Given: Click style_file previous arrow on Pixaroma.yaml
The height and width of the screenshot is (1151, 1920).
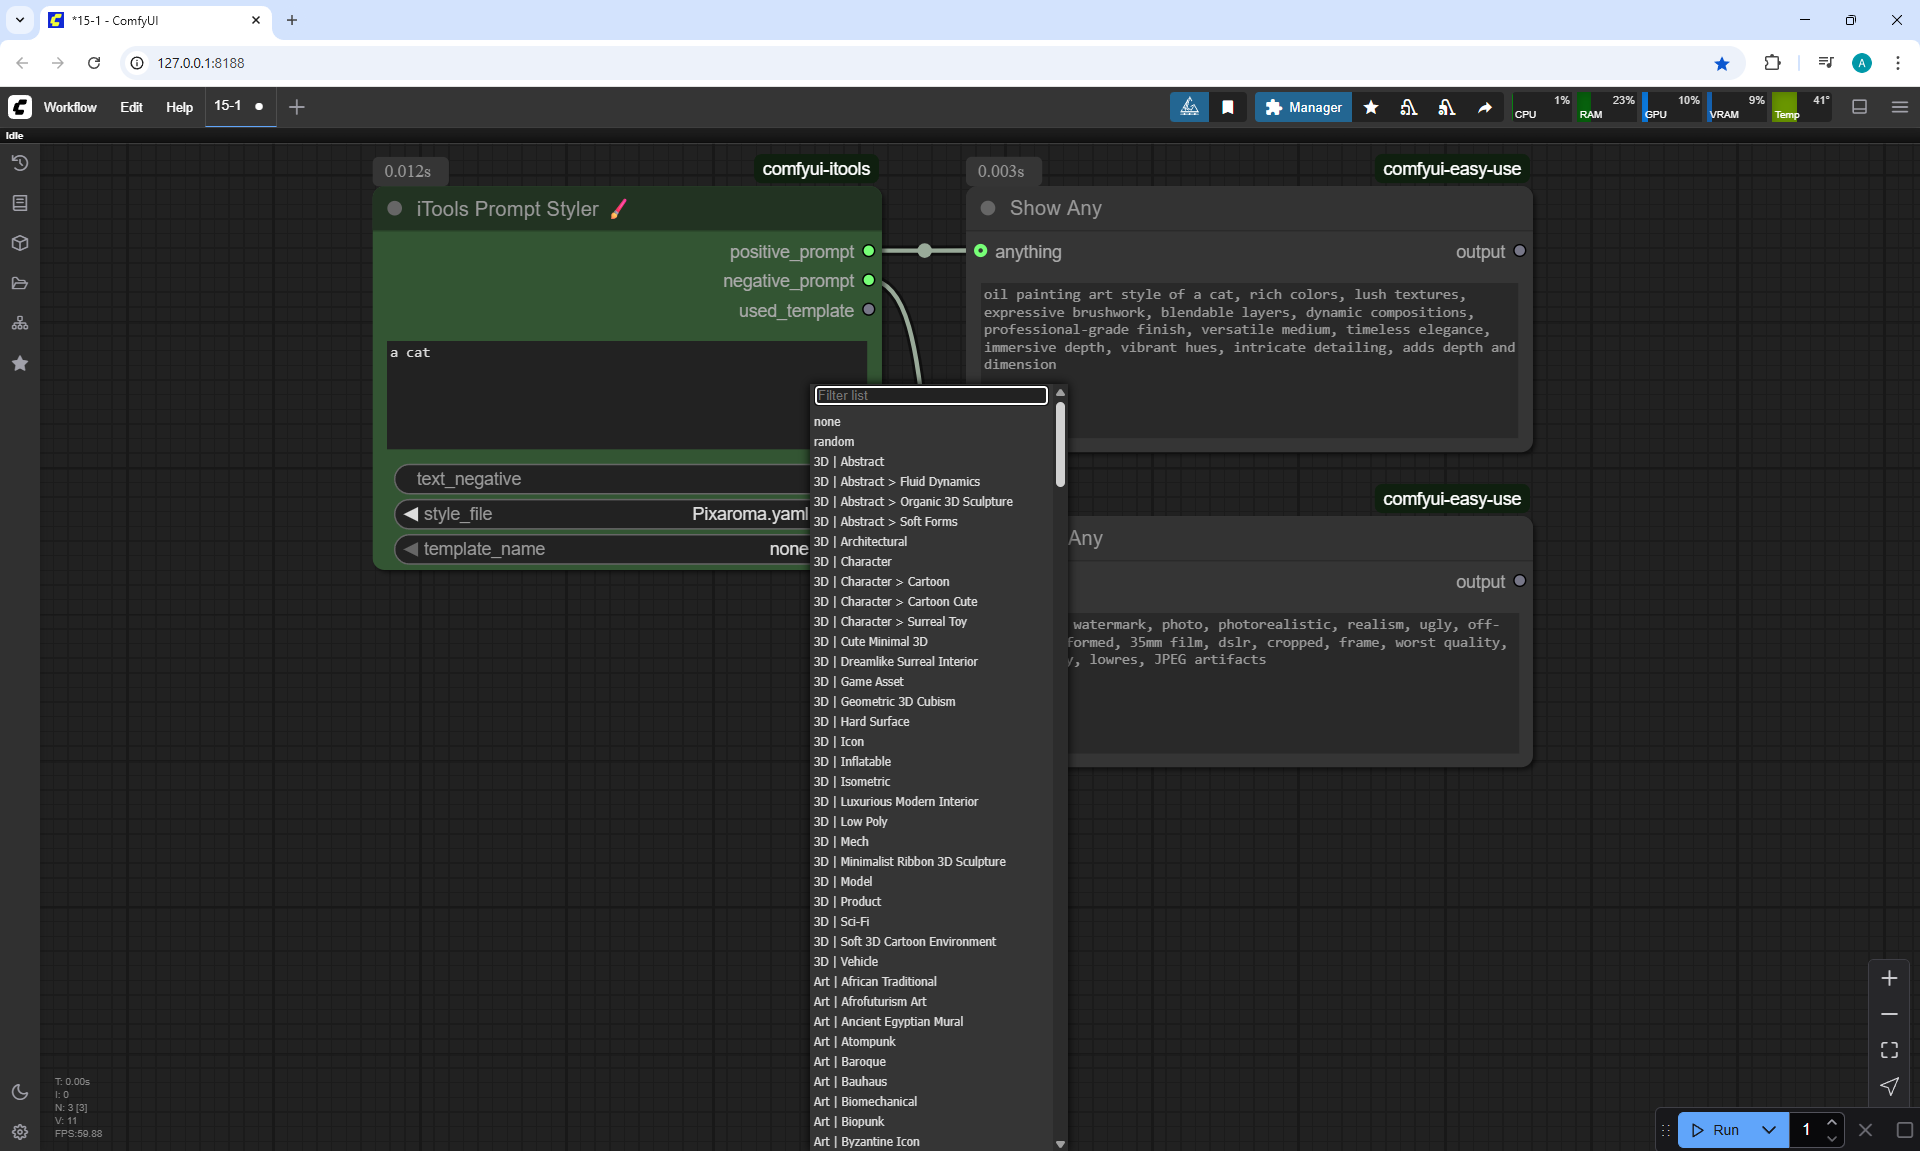Looking at the screenshot, I should tap(410, 514).
